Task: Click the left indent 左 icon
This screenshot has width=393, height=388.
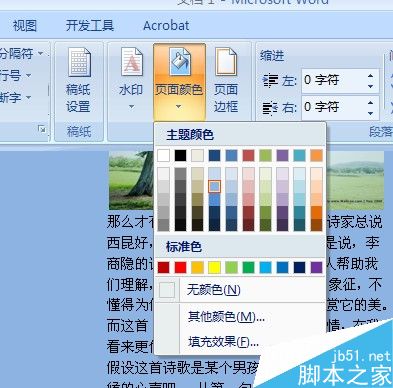Action: [270, 81]
